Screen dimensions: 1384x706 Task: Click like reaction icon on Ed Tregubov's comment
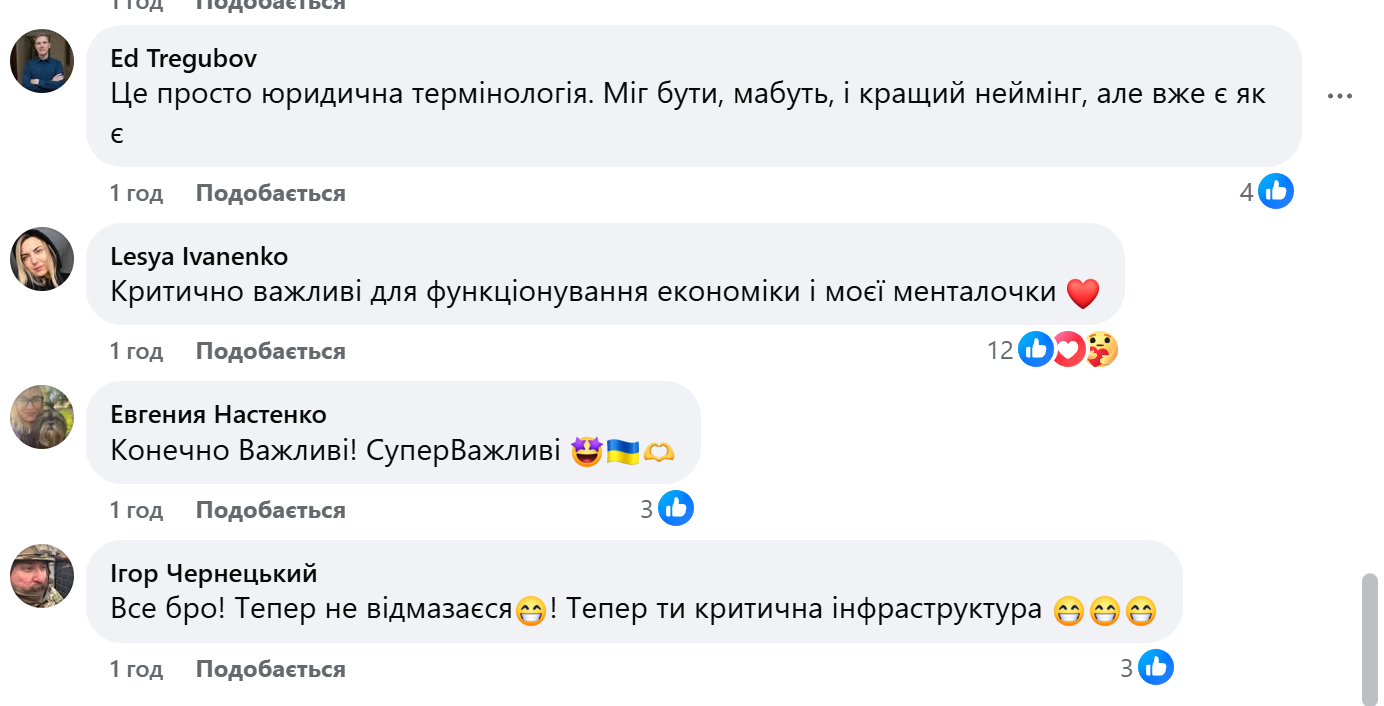(x=1276, y=191)
